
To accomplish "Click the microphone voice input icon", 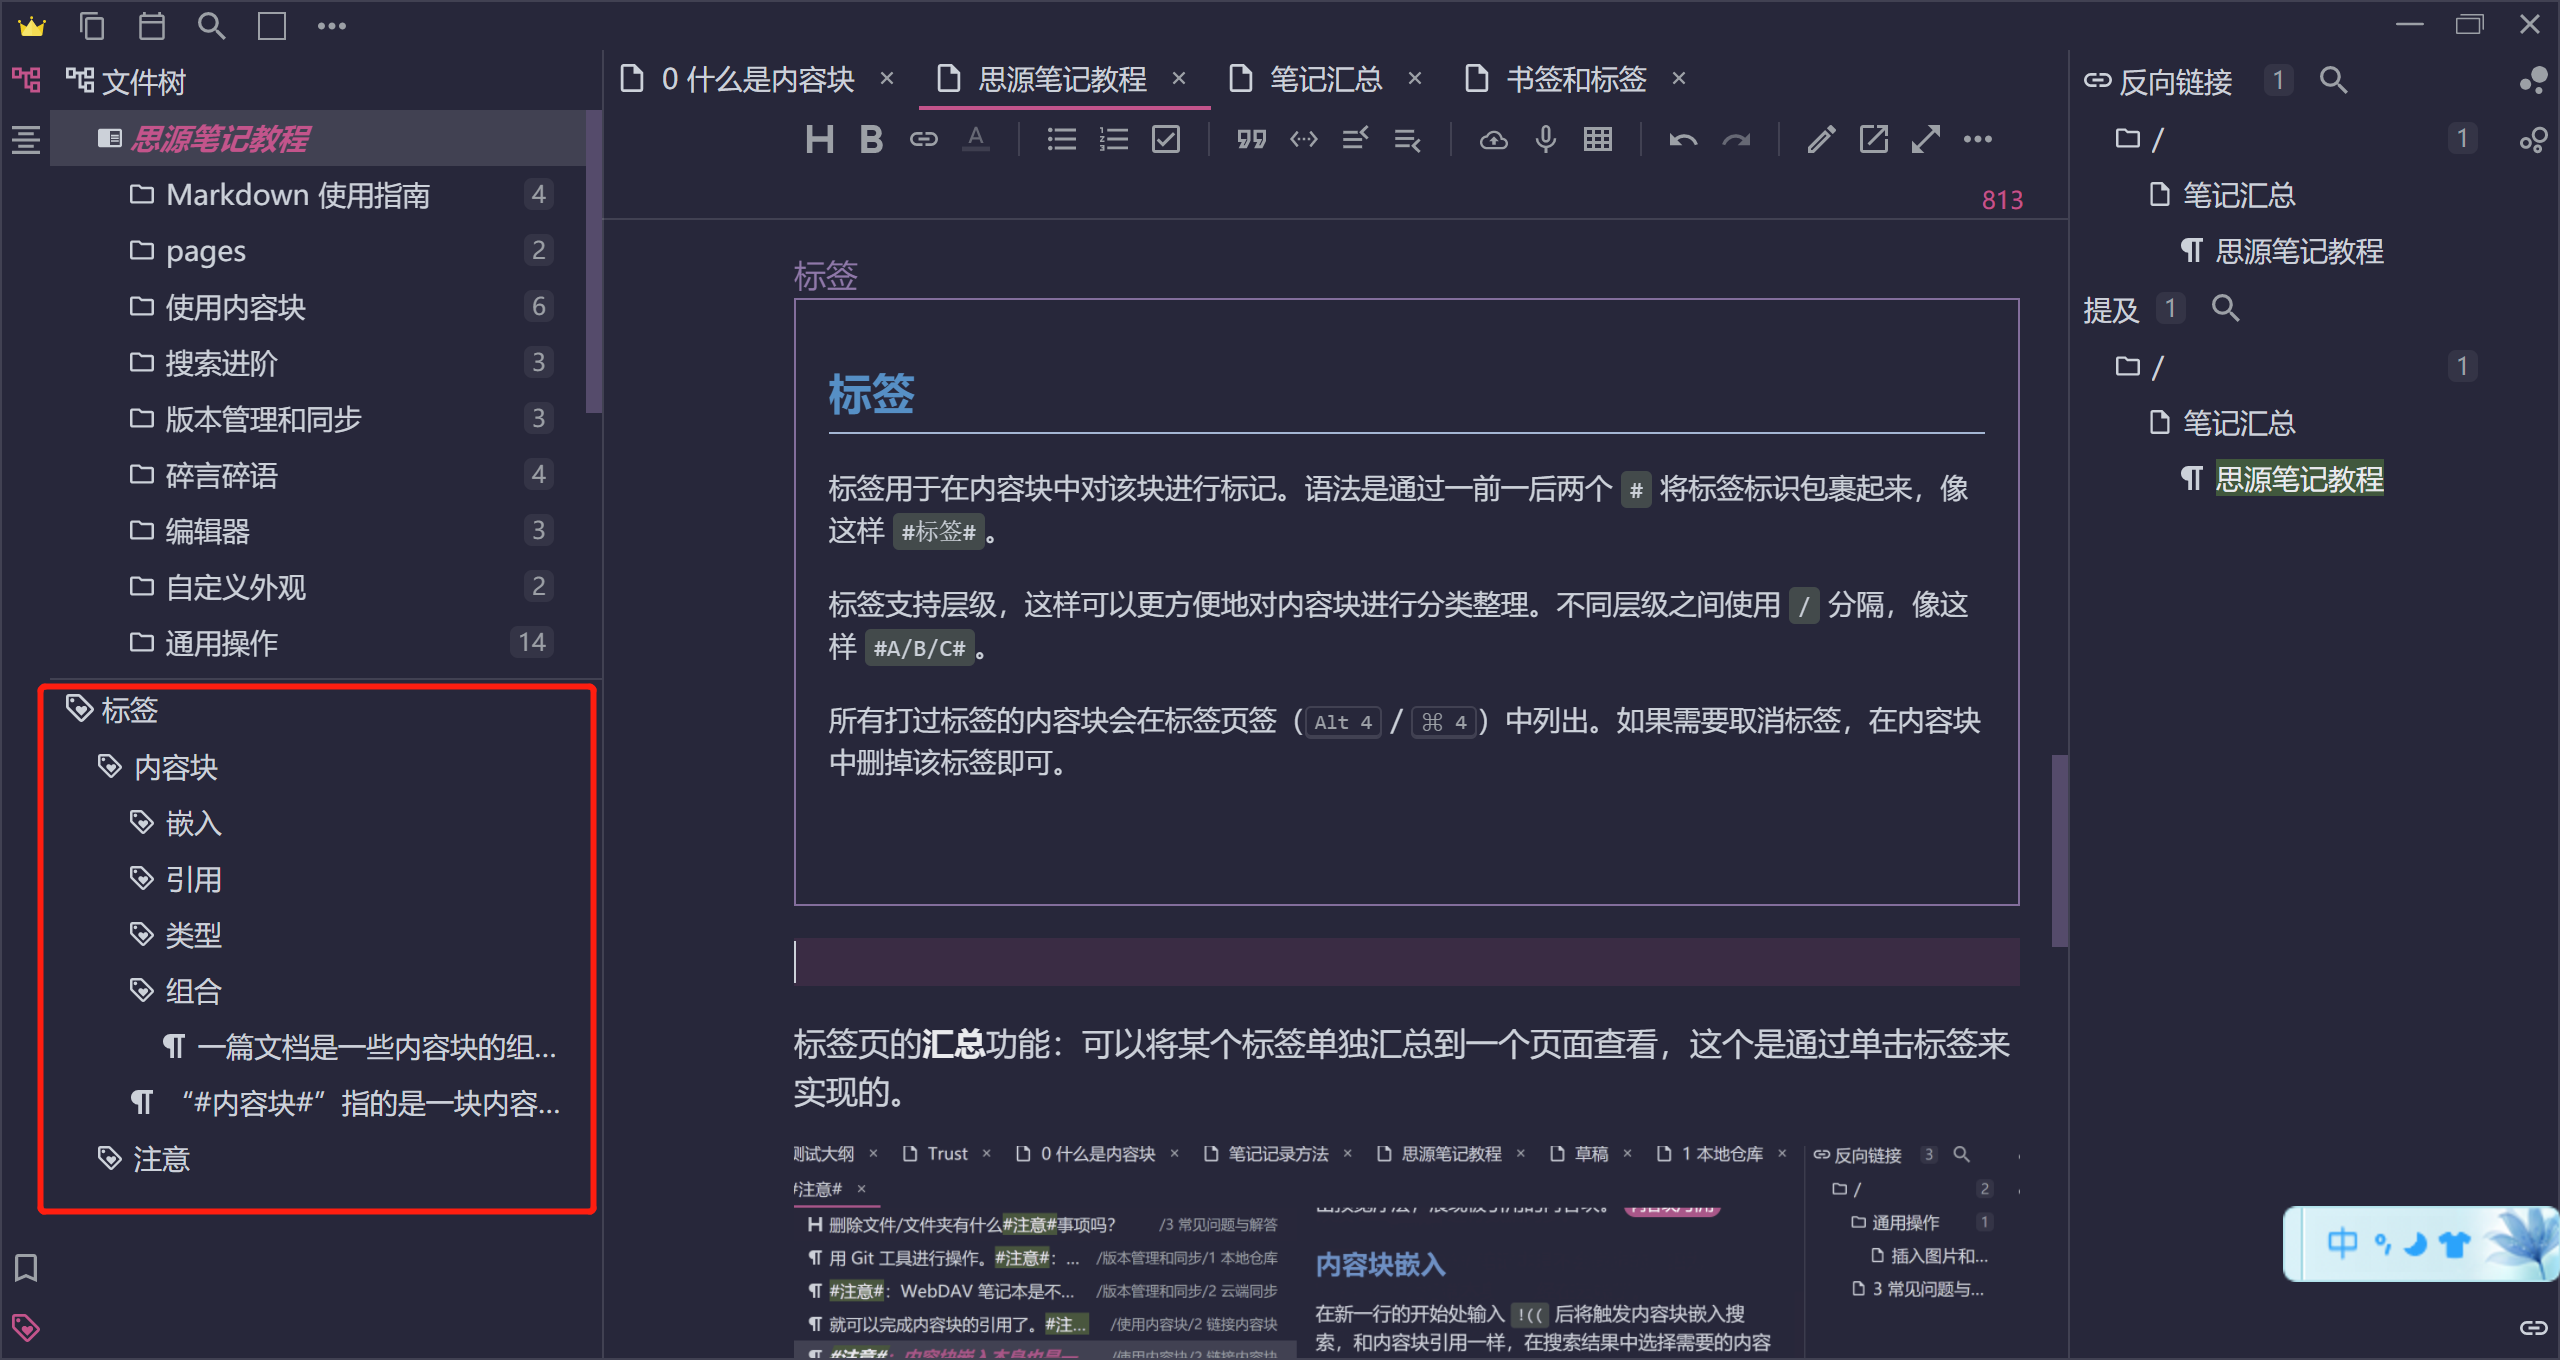I will coord(1545,139).
